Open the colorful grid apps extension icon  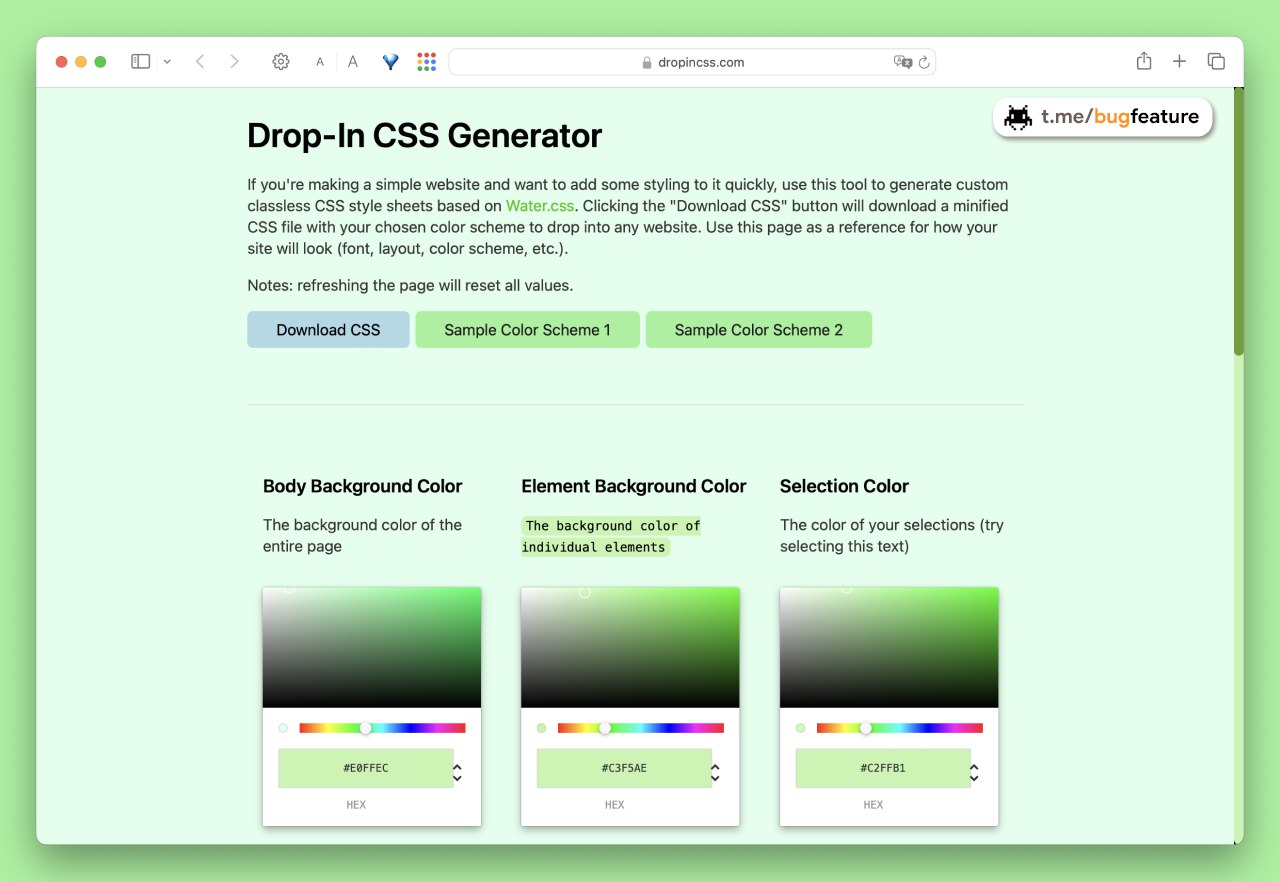427,62
